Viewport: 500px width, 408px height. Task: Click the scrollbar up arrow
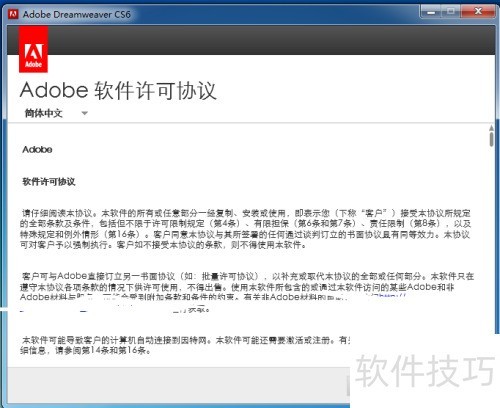point(491,128)
